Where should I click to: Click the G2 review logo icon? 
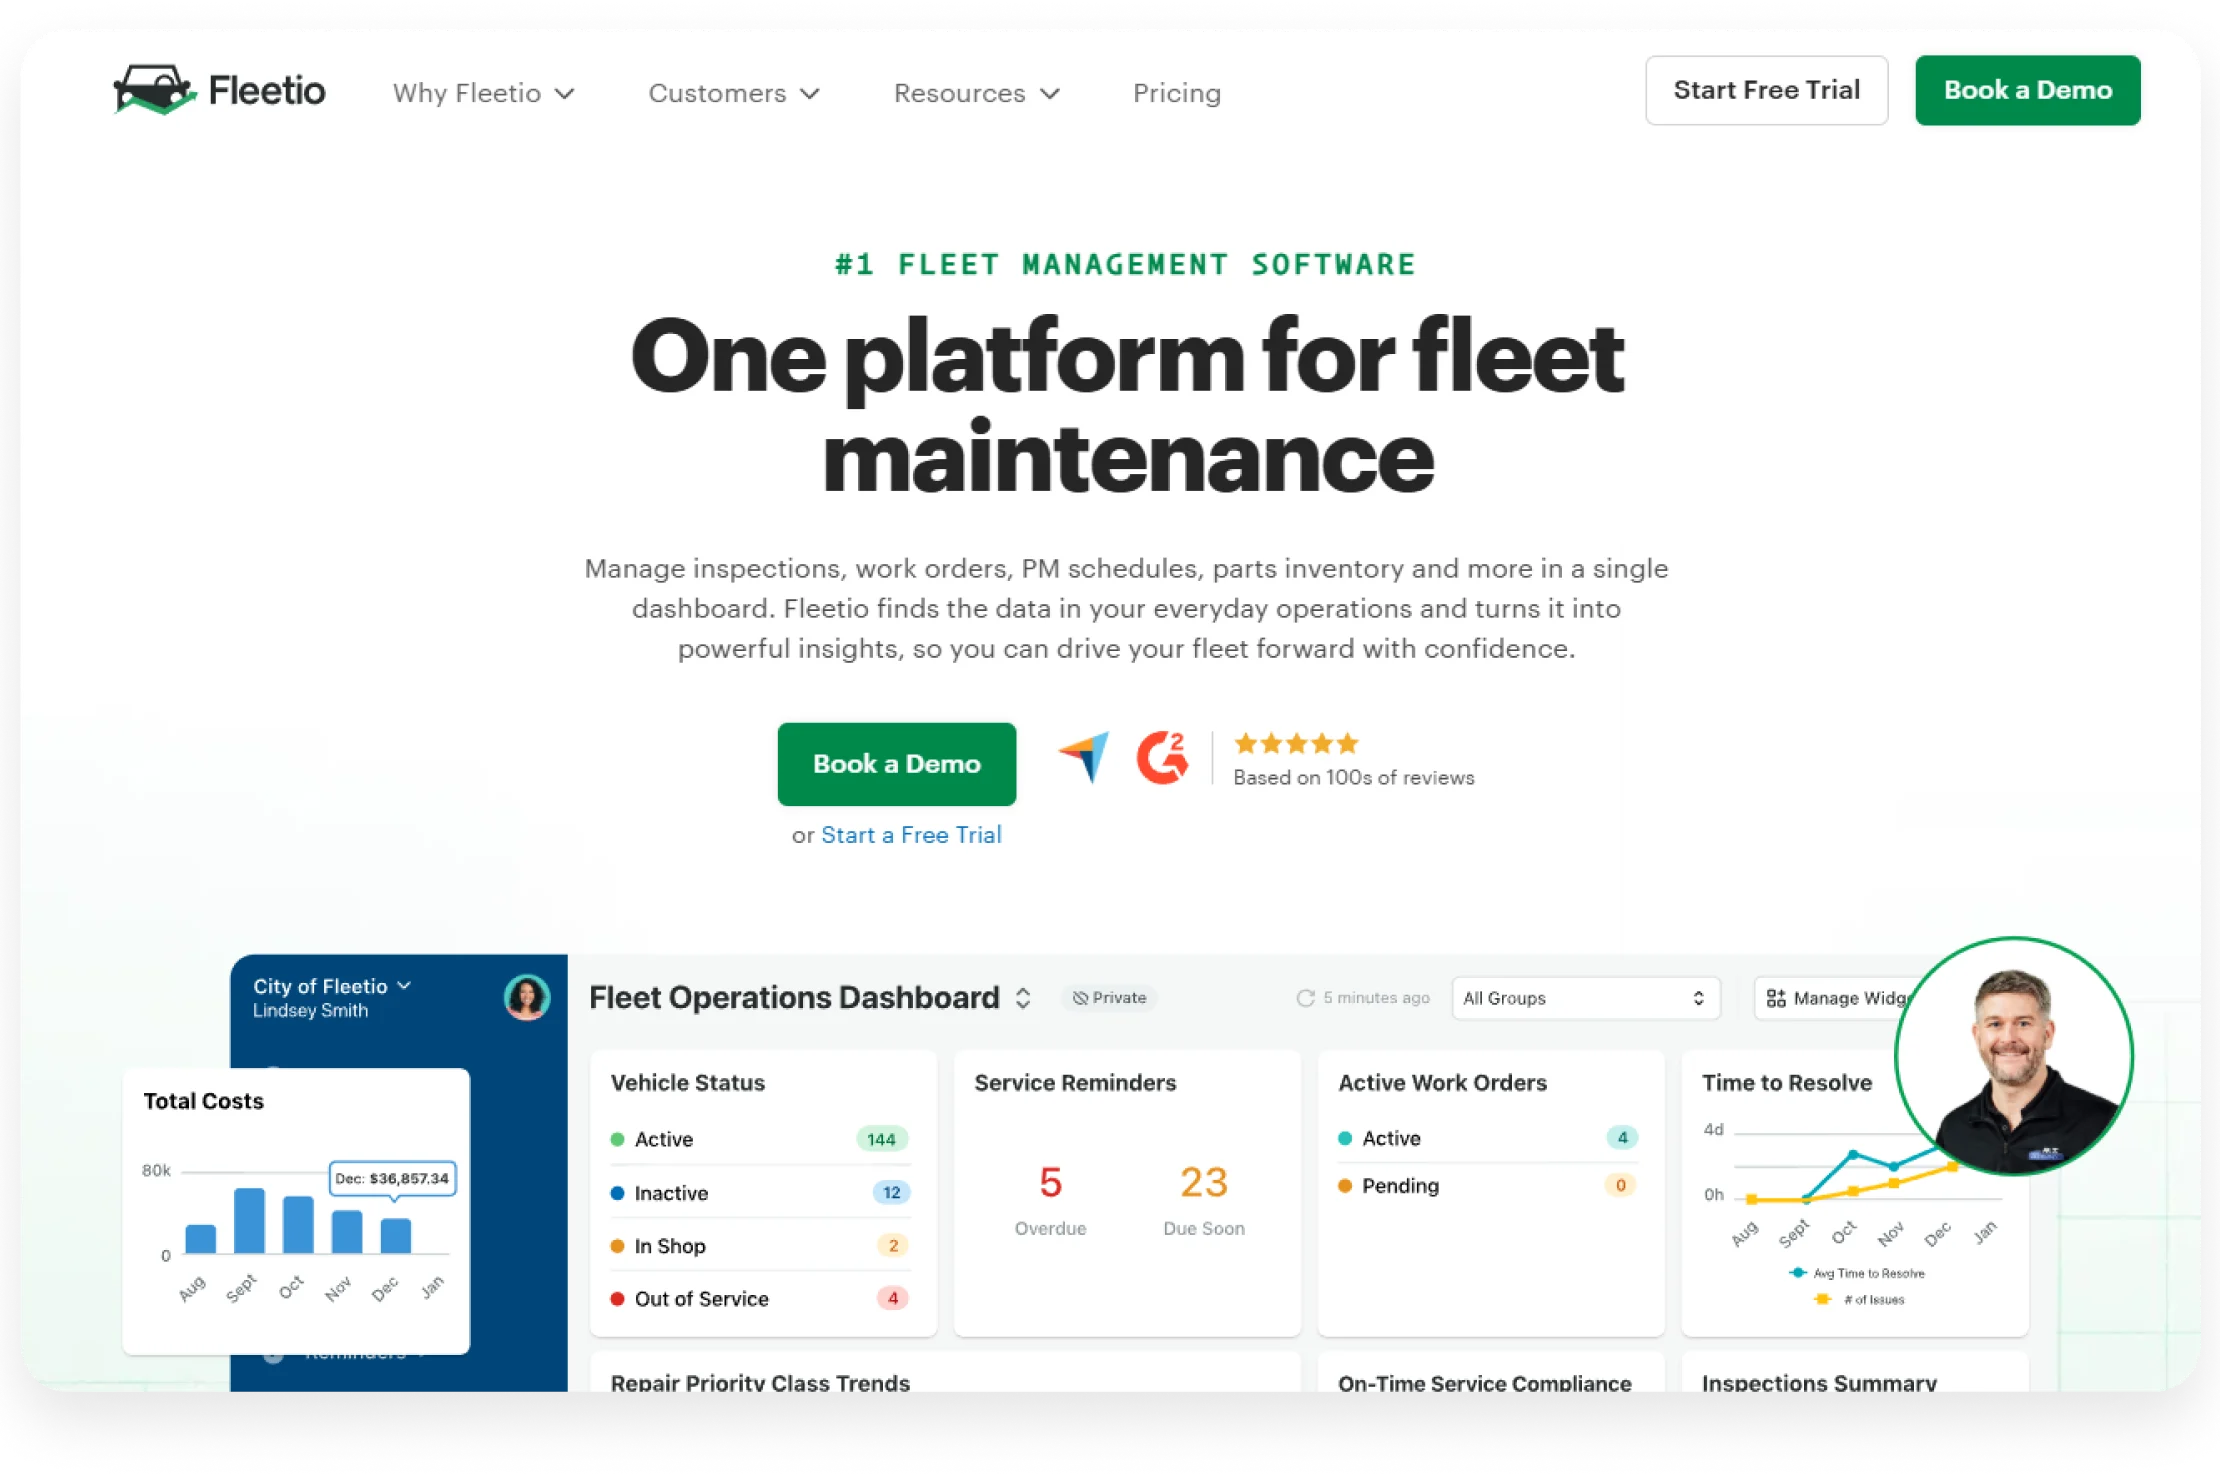tap(1163, 757)
